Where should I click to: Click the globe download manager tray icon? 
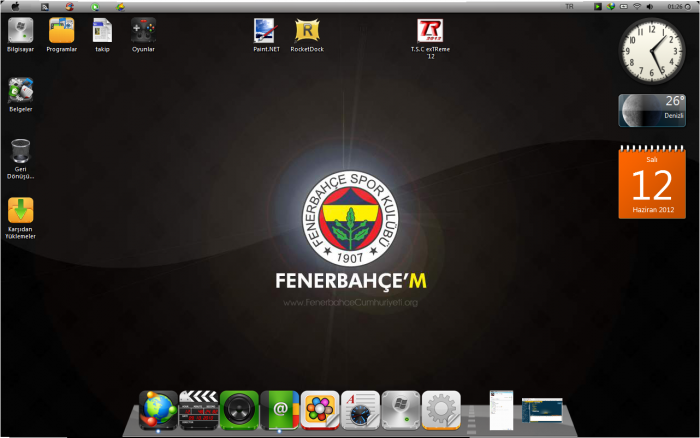click(611, 7)
